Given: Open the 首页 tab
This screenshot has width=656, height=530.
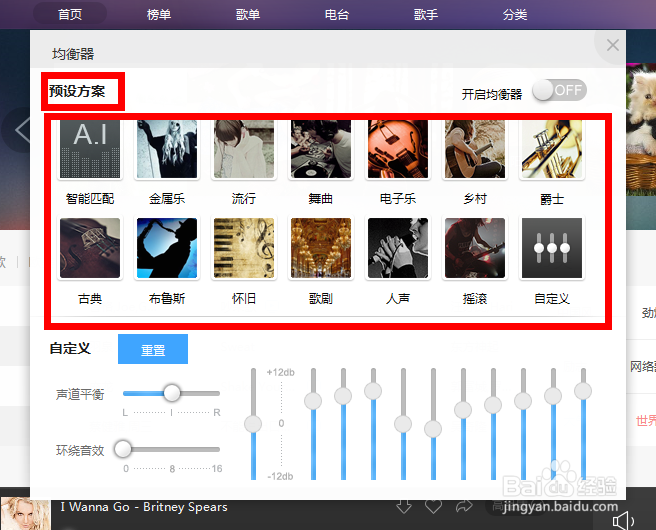Looking at the screenshot, I should pyautogui.click(x=70, y=15).
